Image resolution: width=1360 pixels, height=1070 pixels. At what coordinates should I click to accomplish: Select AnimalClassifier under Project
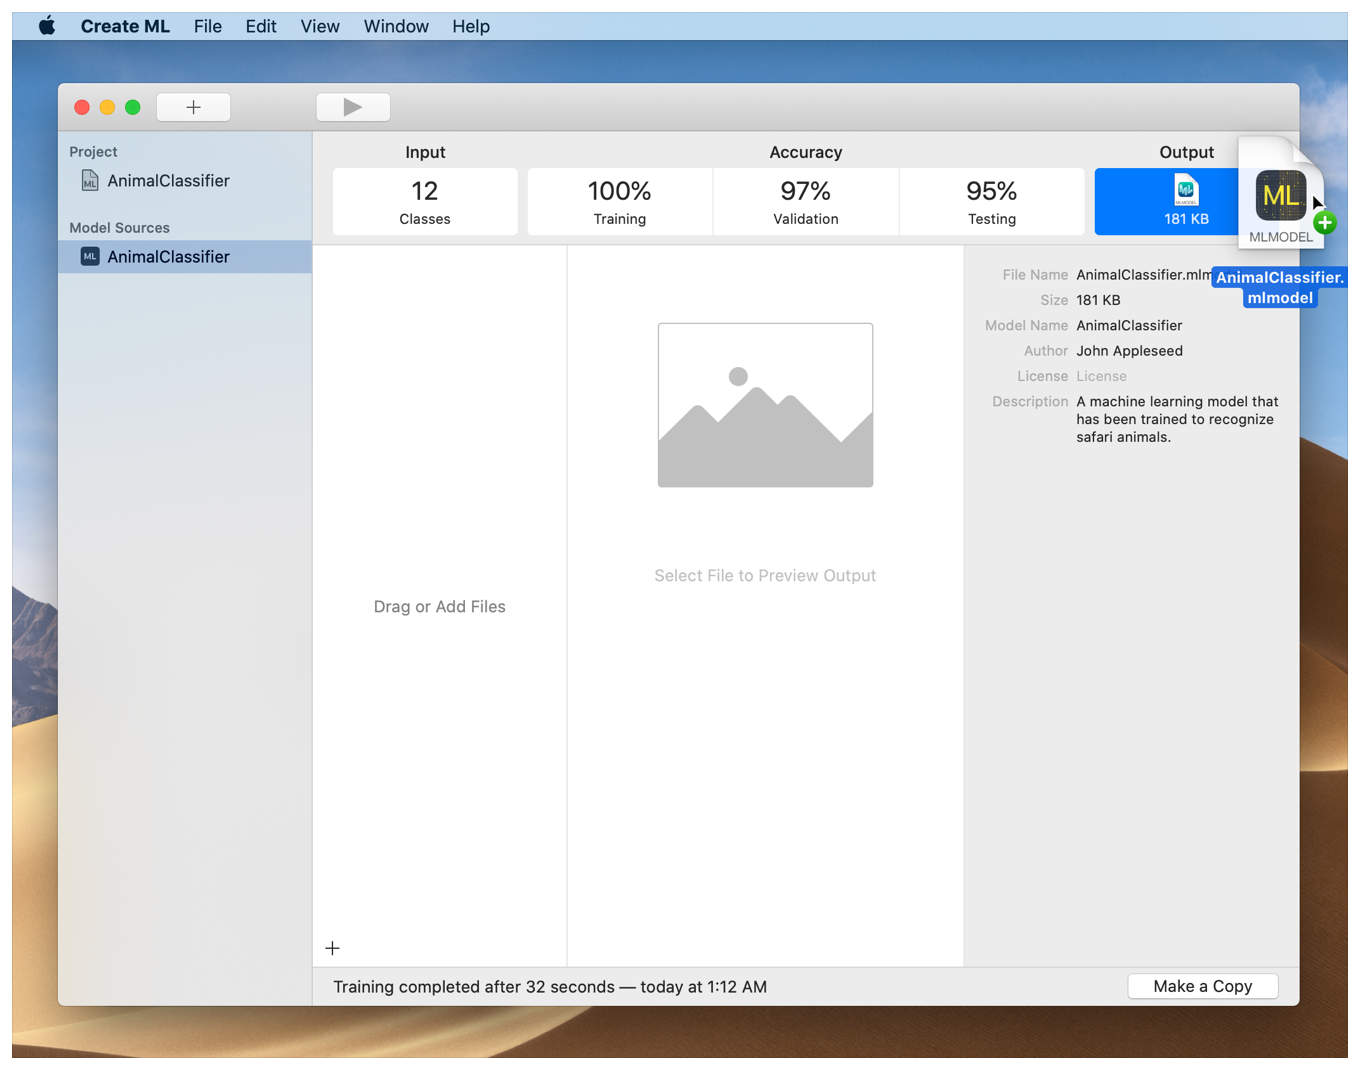coord(169,181)
